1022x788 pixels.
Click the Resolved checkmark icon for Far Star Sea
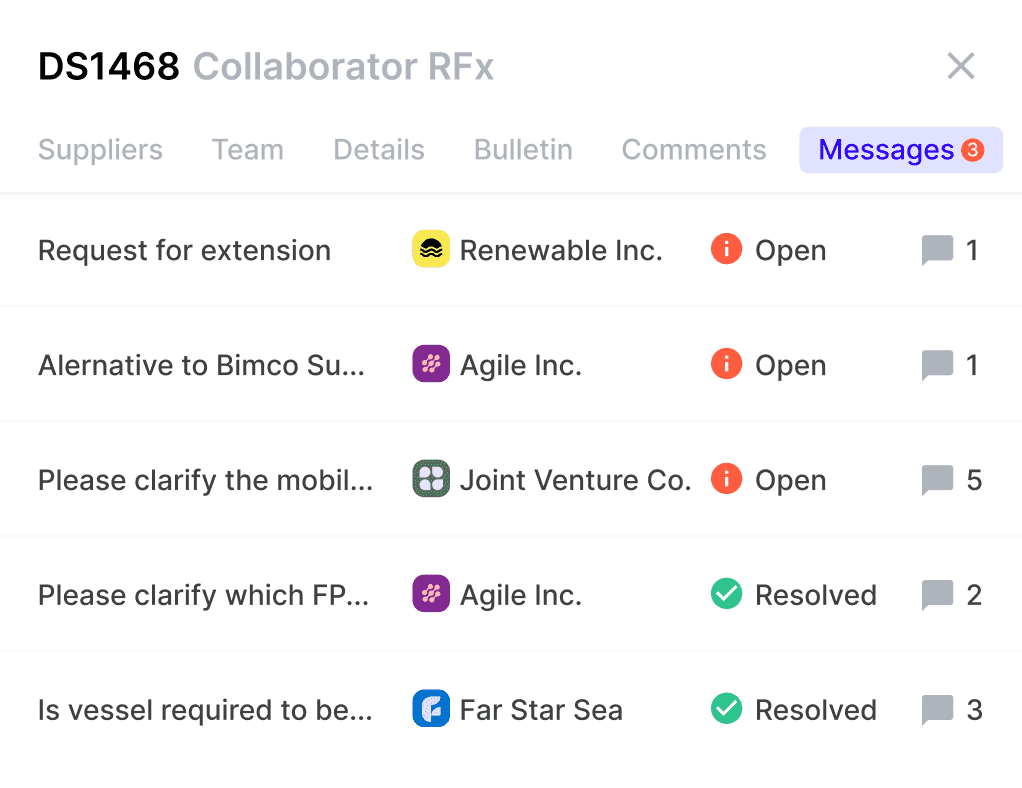726,708
